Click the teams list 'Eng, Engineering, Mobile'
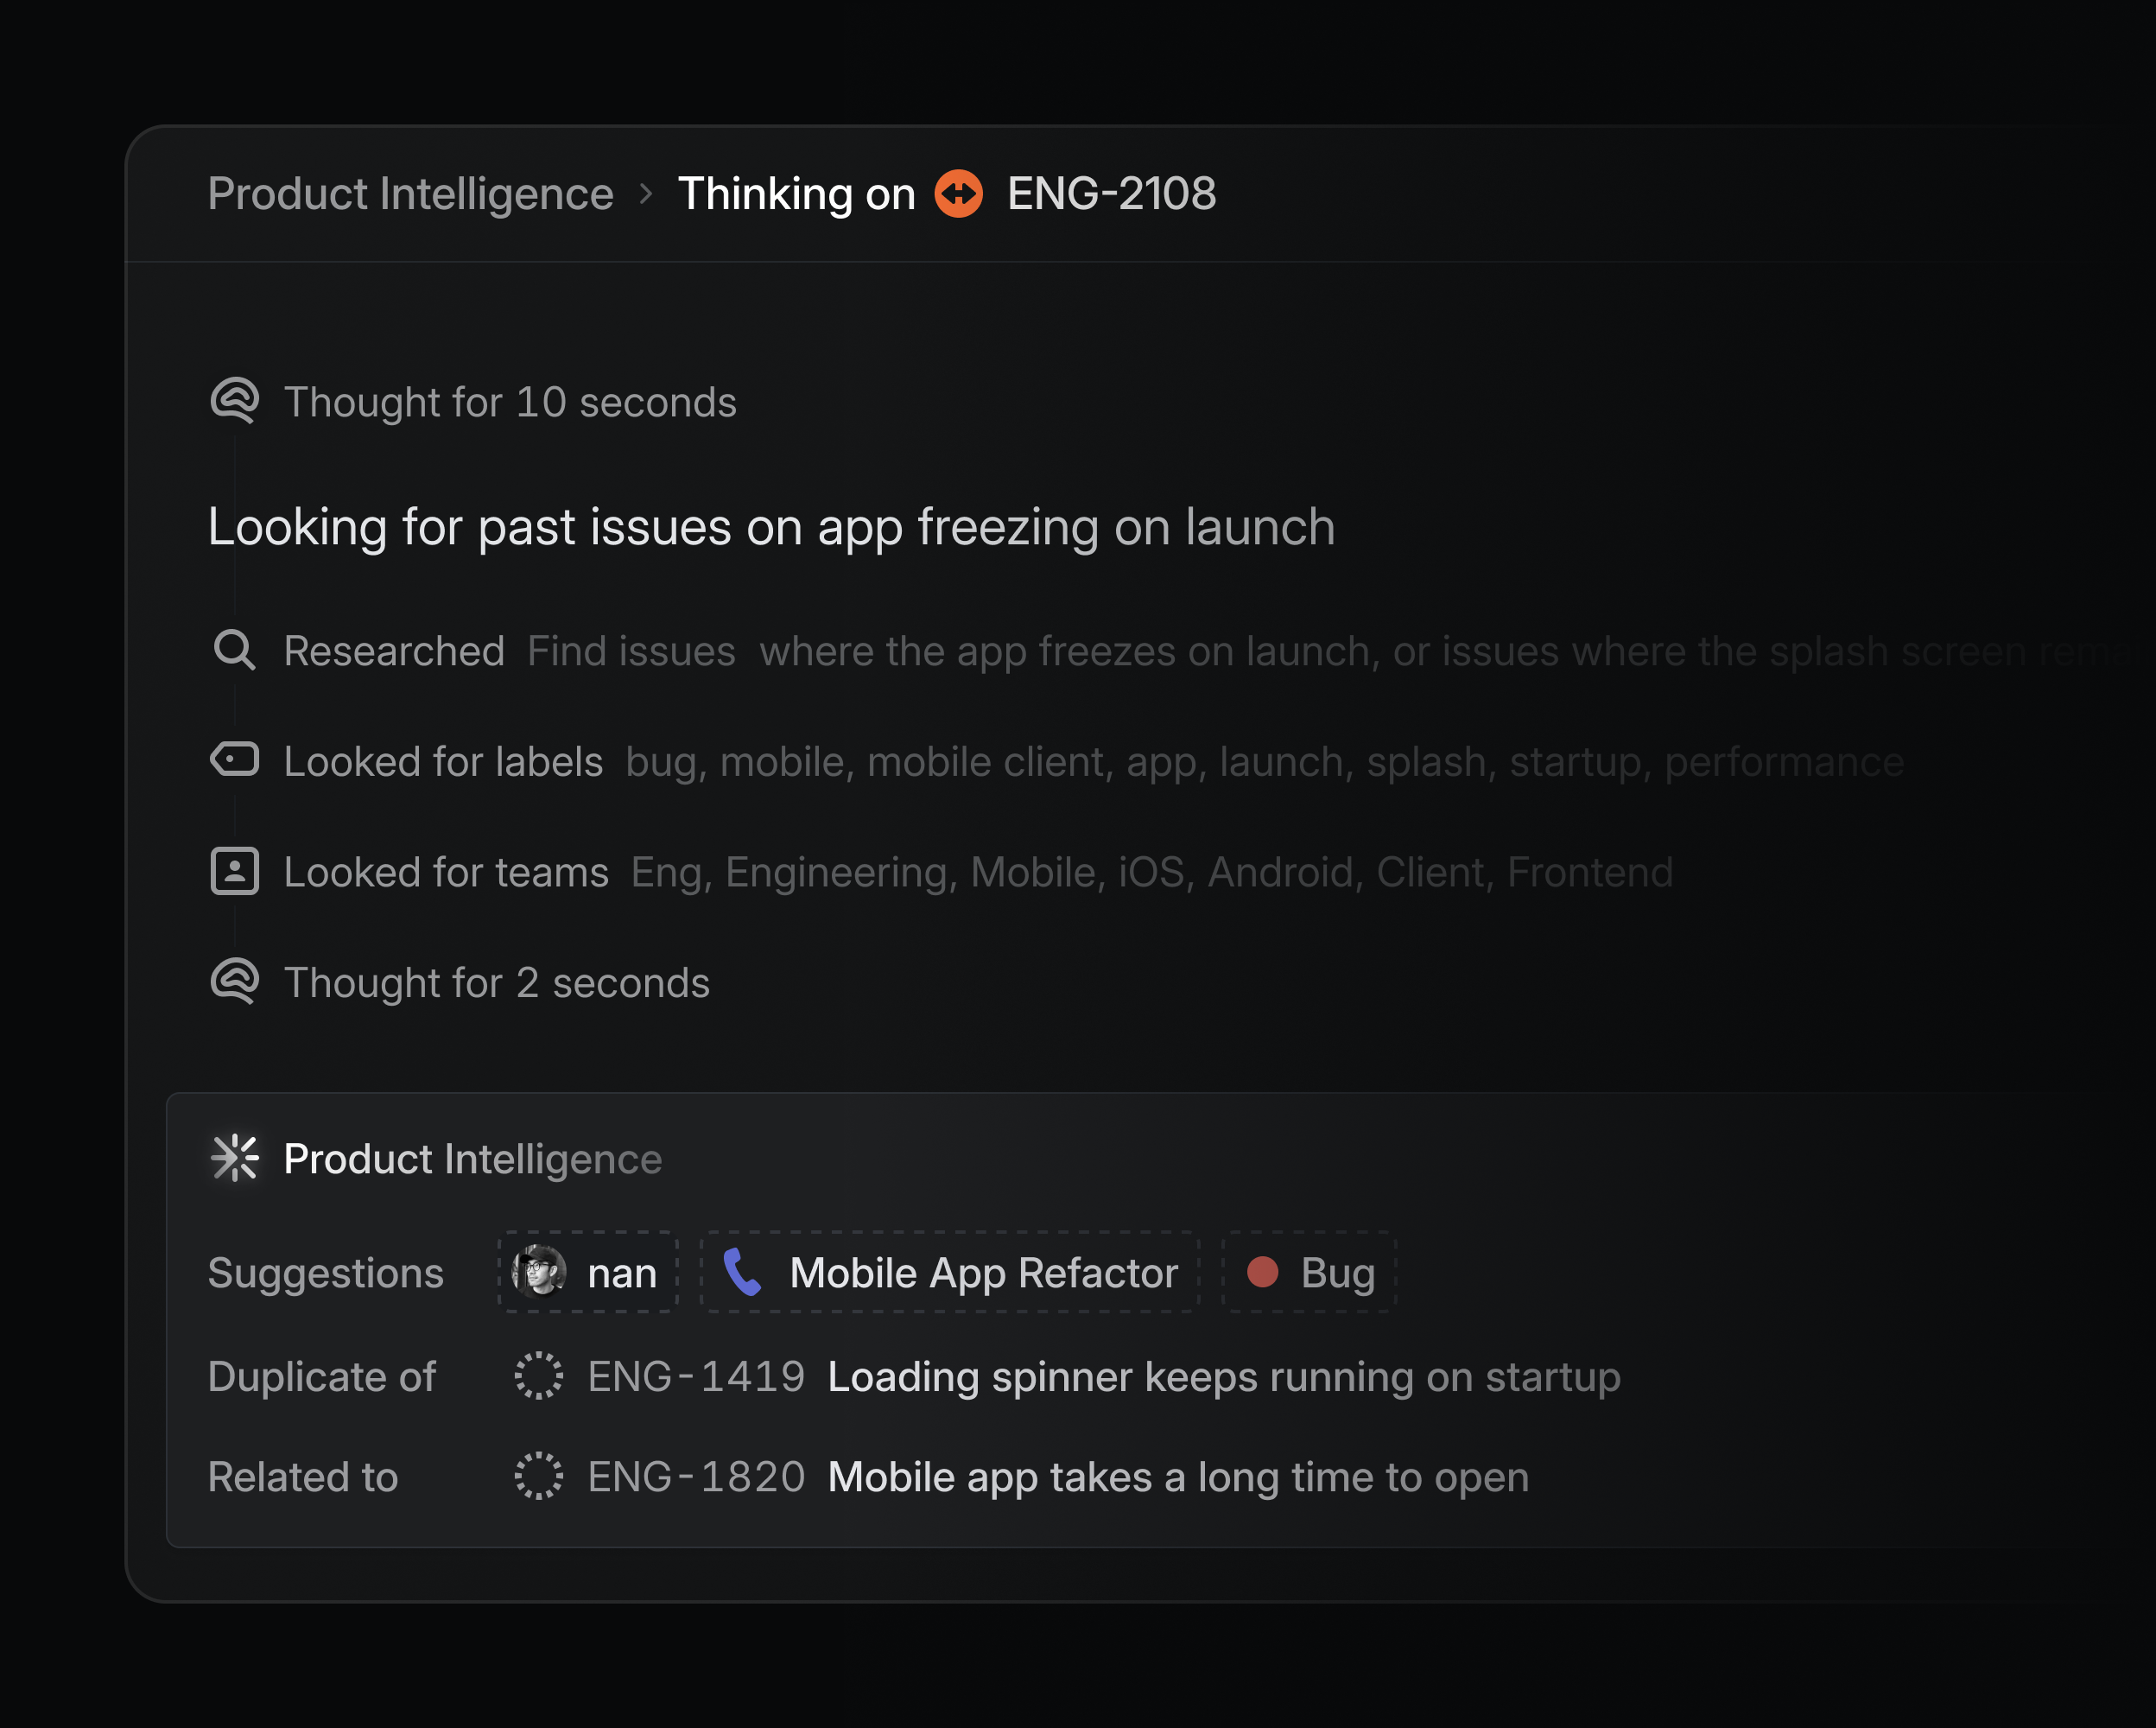 coord(863,872)
